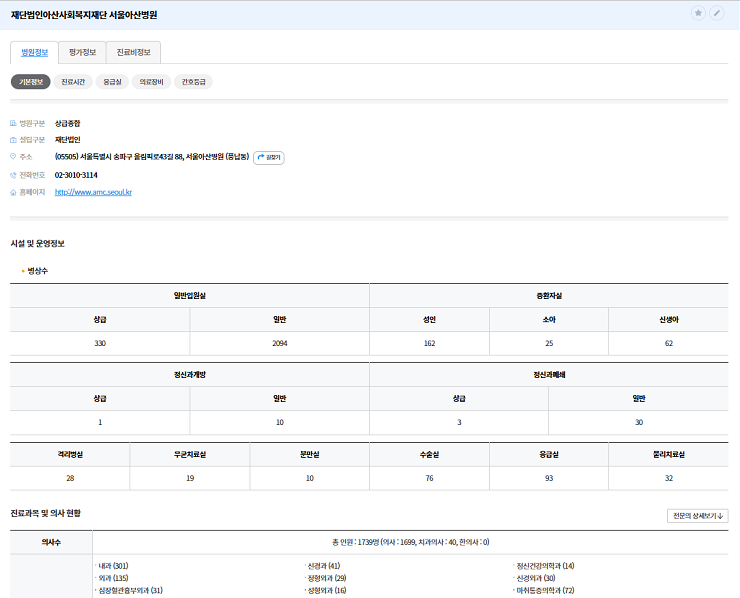The image size is (740, 598).
Task: Expand 전문의 상세보기 details button
Action: 698,516
